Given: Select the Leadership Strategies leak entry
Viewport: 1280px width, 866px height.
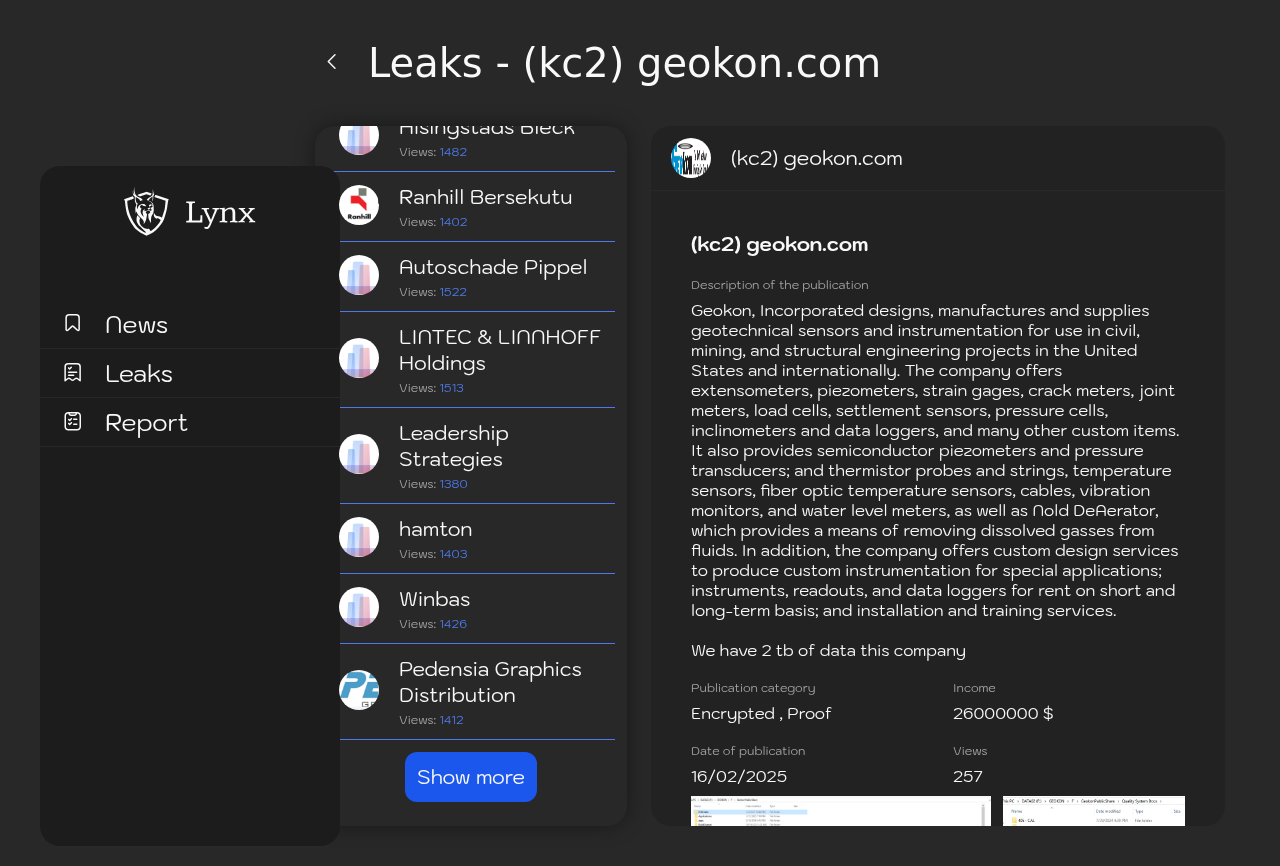Looking at the screenshot, I should 477,456.
